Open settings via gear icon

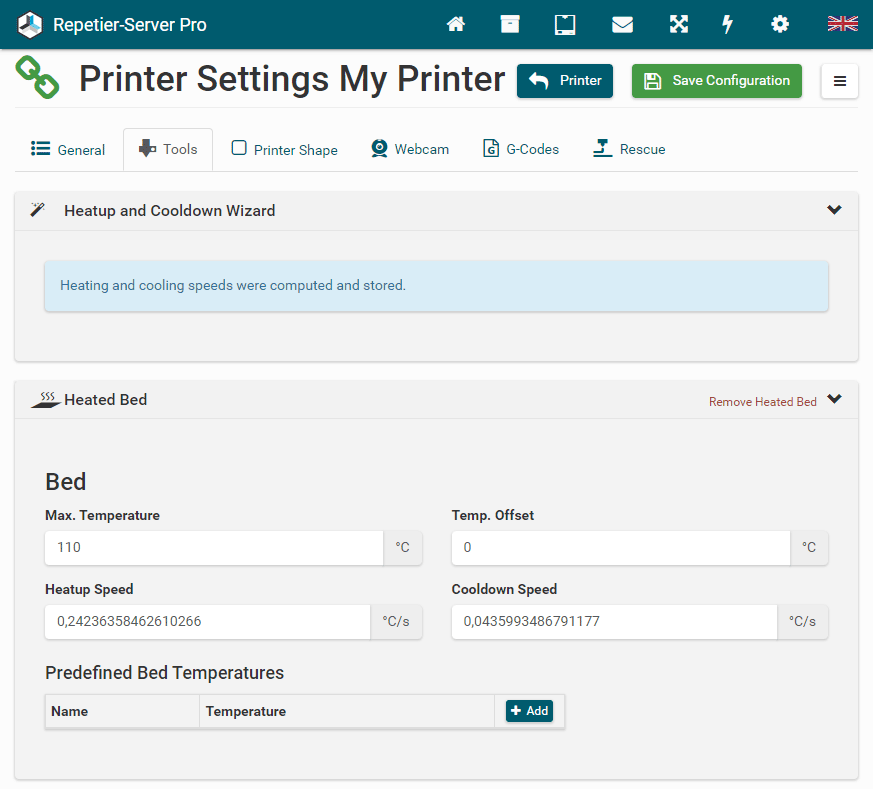tap(780, 24)
